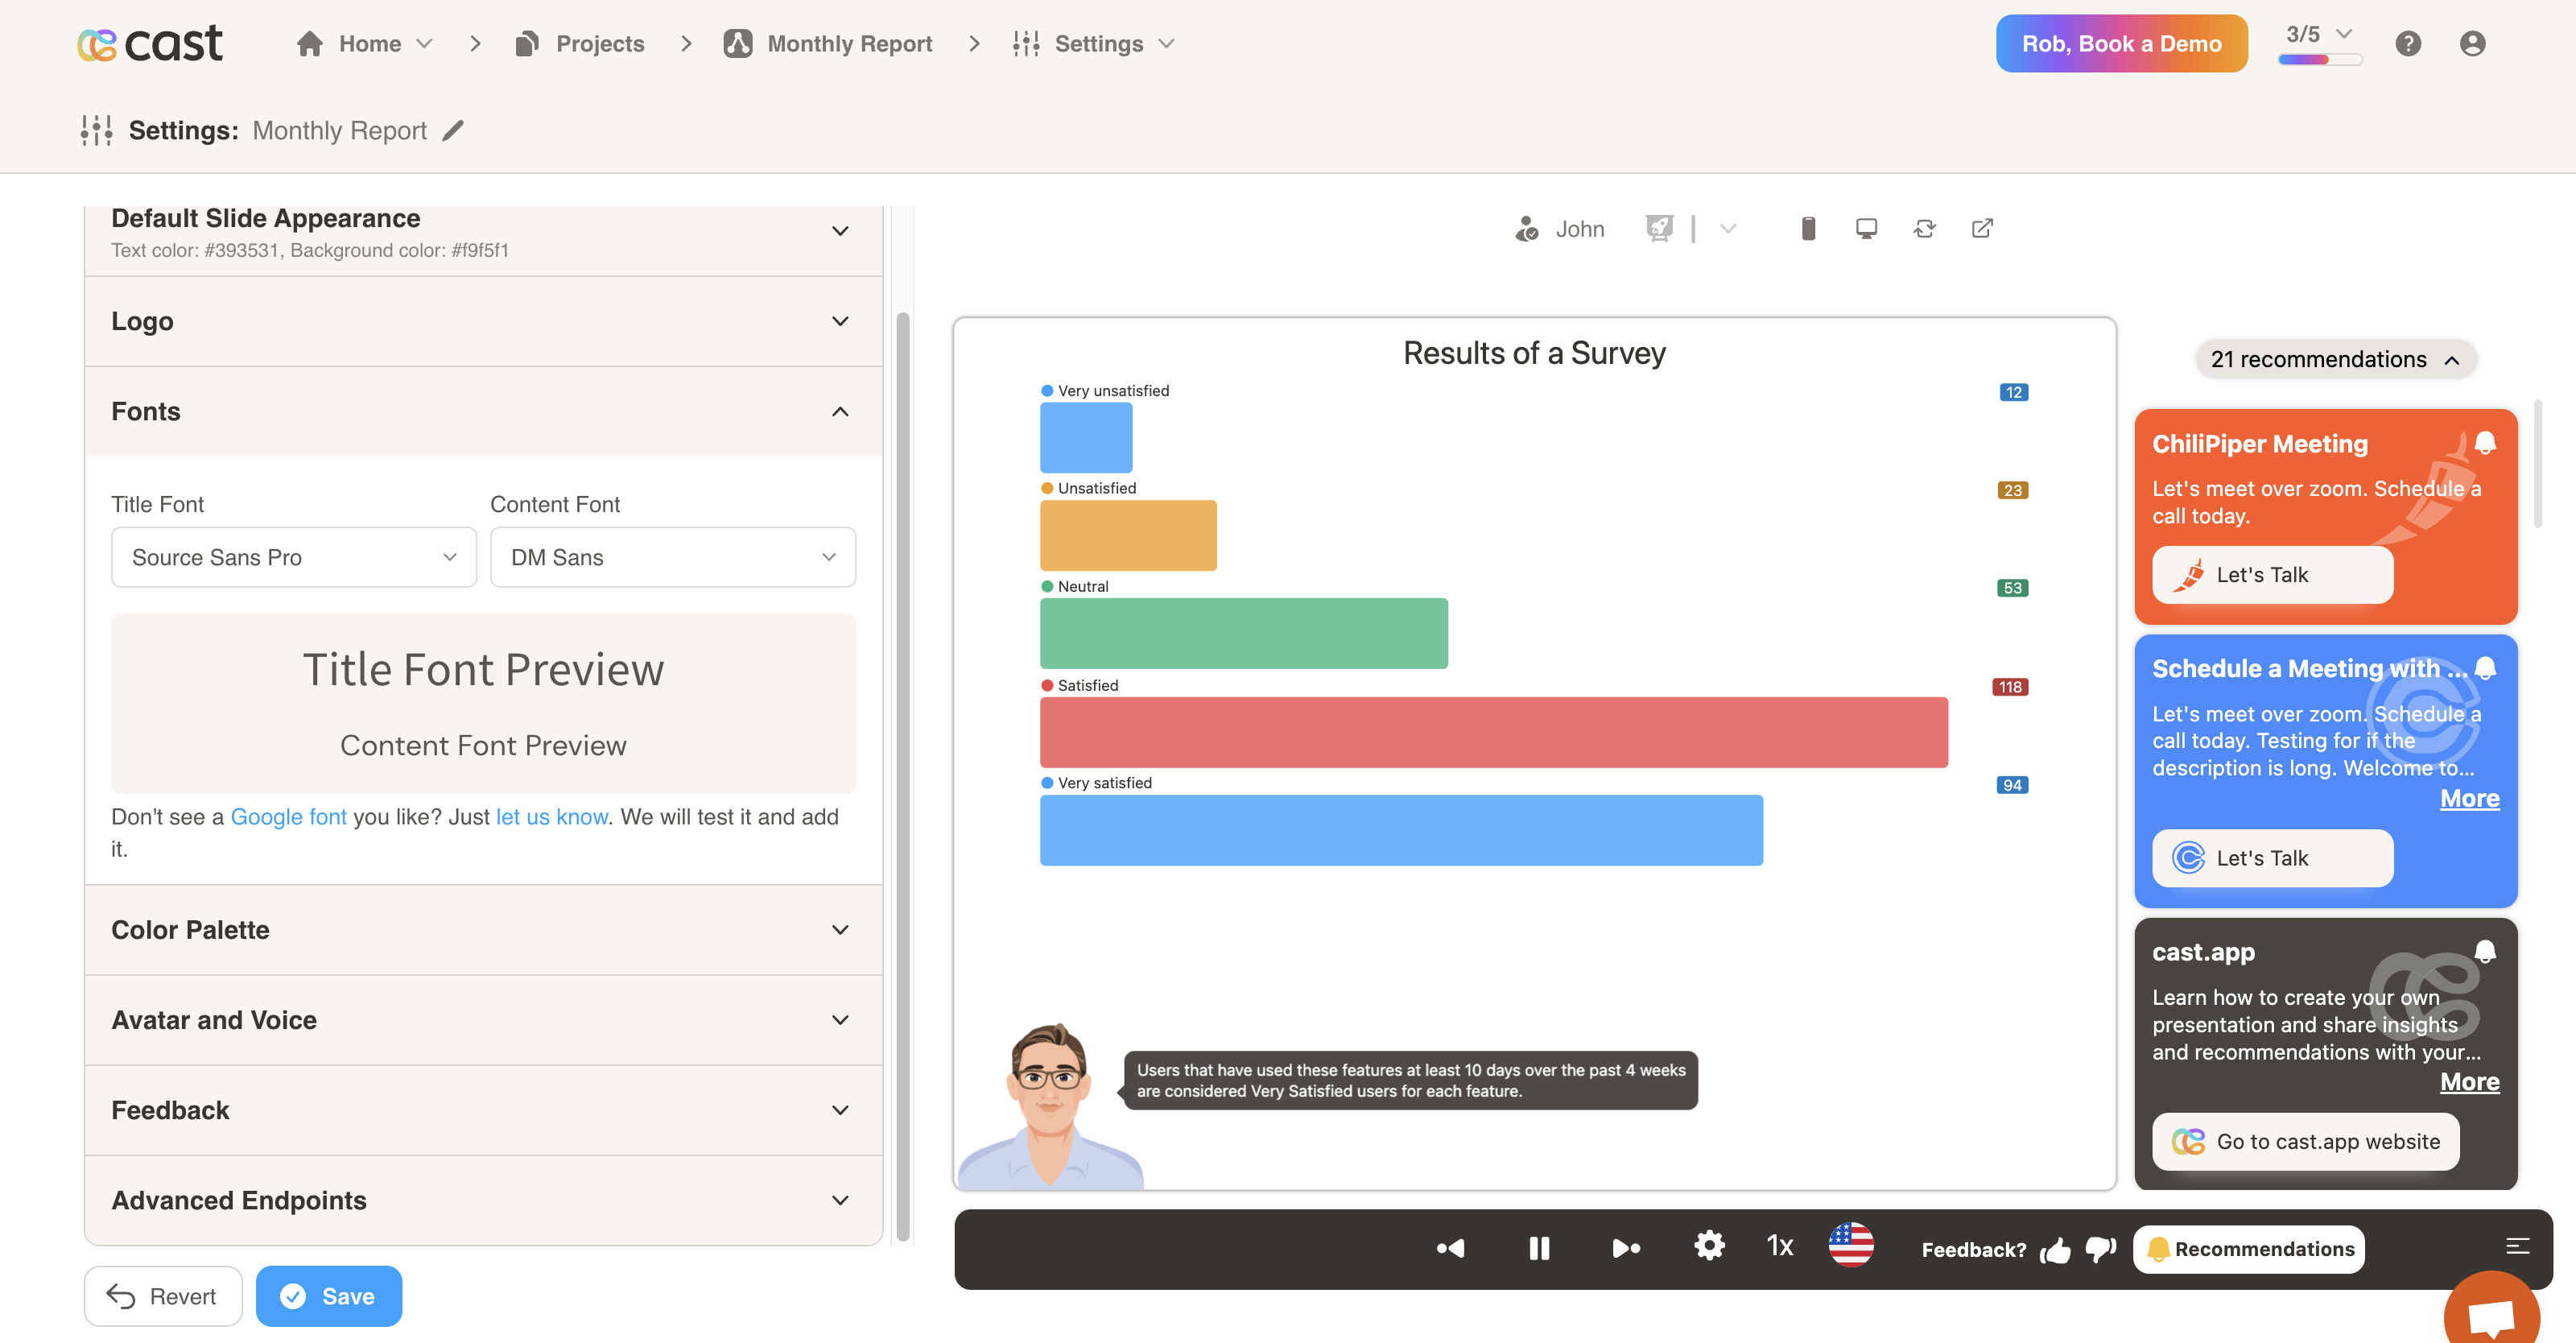Screen dimensions: 2576x1343
Task: Switch preview to mobile device view
Action: [1808, 228]
